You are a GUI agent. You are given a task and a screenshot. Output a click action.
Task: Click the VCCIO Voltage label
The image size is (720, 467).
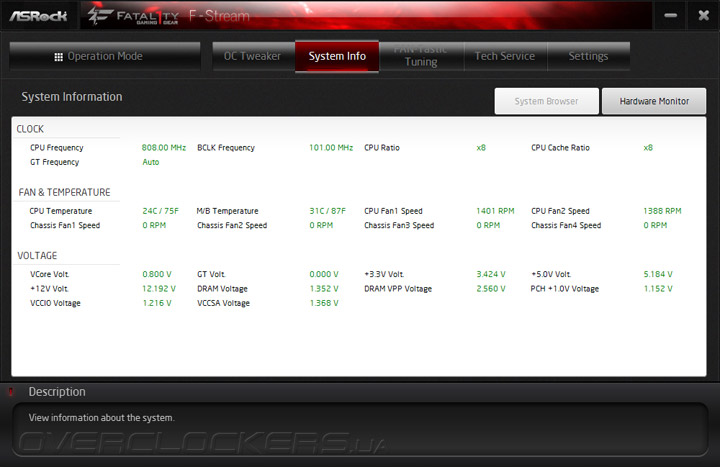56,303
